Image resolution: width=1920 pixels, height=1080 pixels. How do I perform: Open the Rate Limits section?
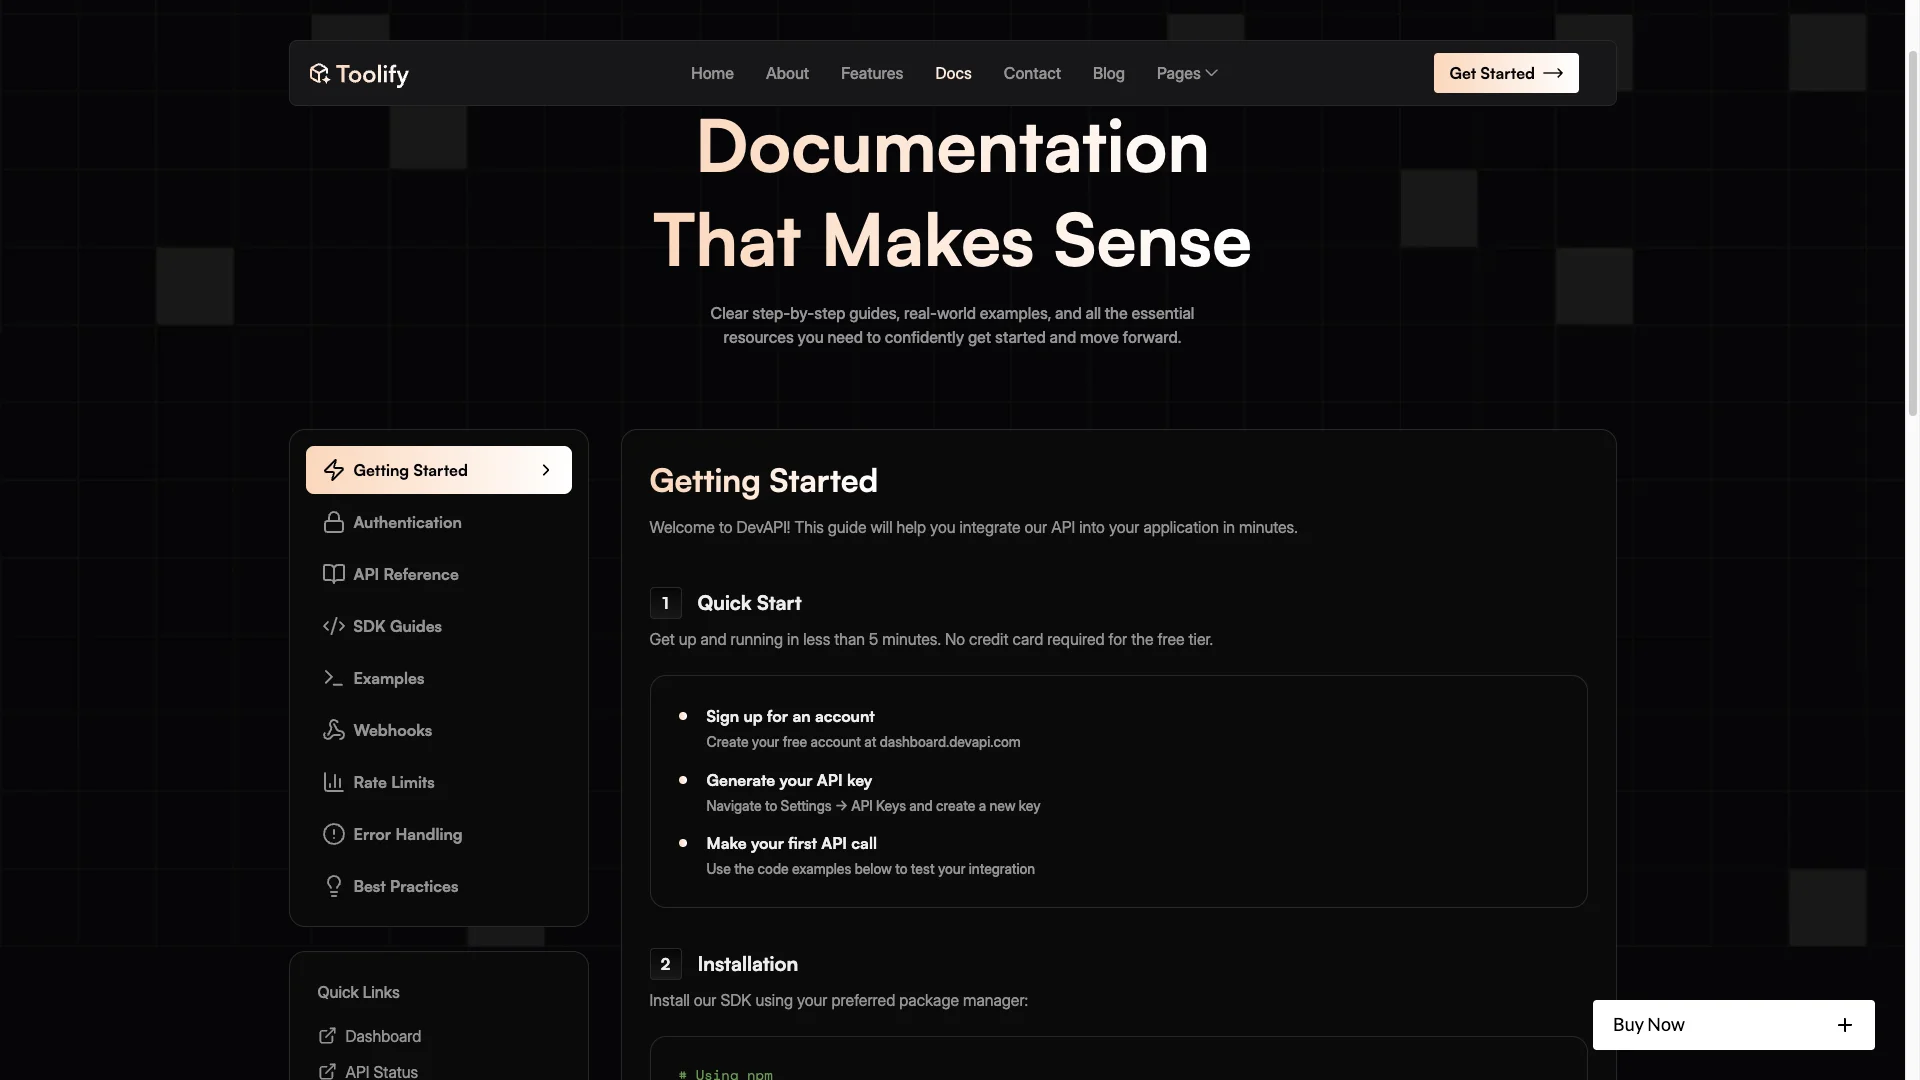(x=439, y=782)
